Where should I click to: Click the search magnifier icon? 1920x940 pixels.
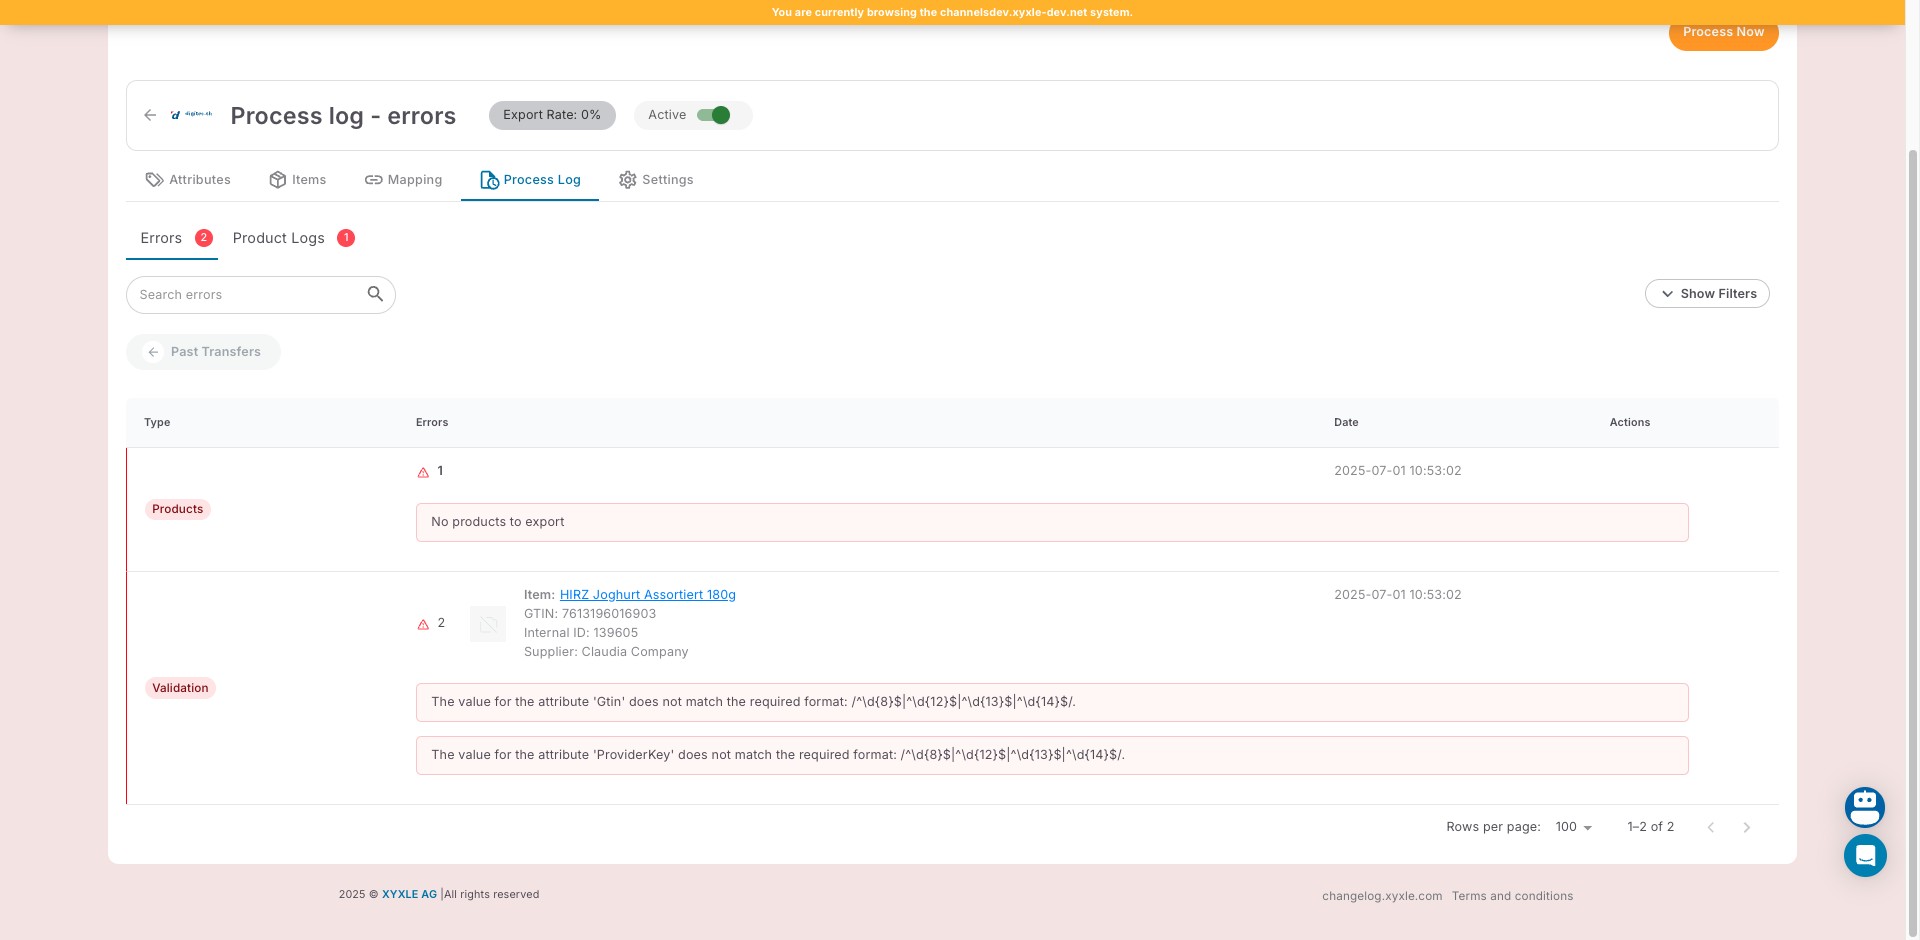pyautogui.click(x=375, y=294)
